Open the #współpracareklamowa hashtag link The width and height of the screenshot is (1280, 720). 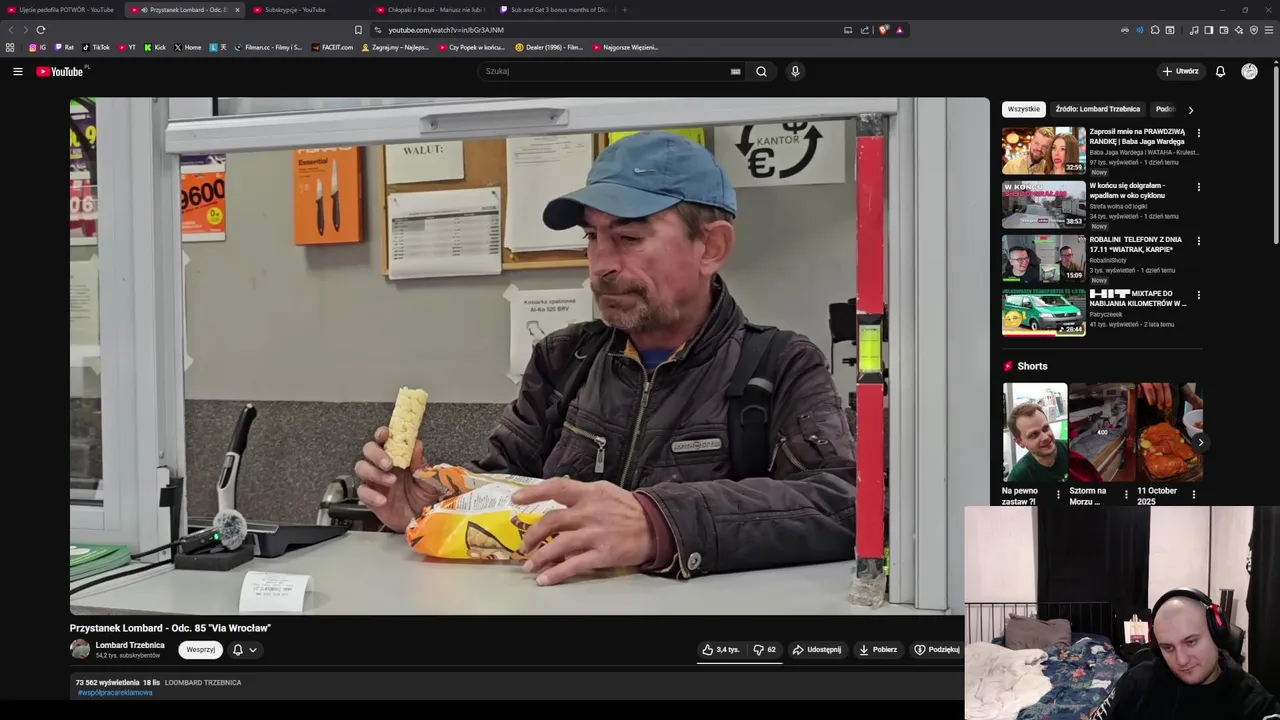click(115, 693)
